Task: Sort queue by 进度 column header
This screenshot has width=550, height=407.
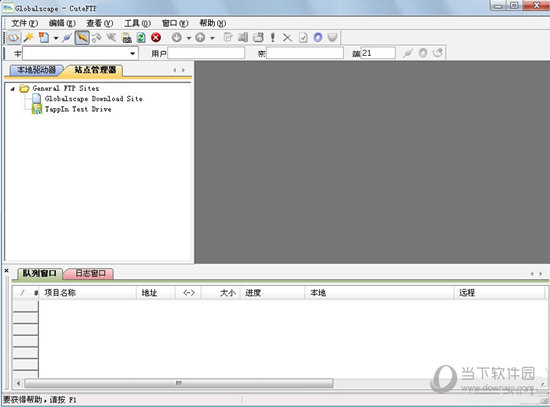Action: (x=272, y=293)
